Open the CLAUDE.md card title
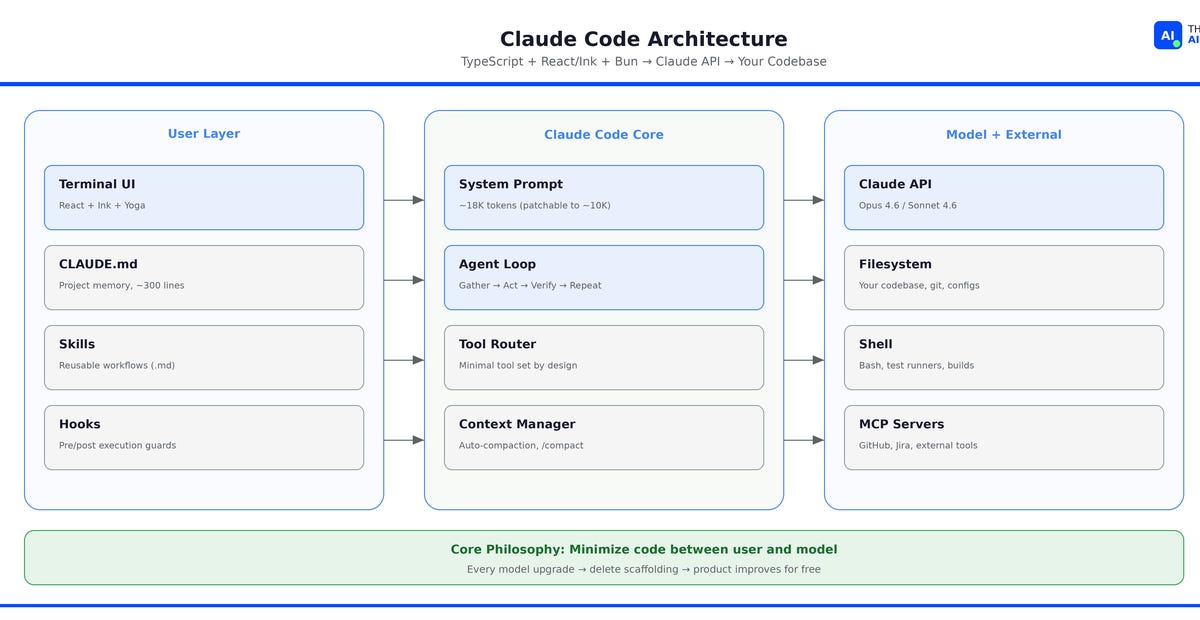This screenshot has height=620, width=1200. 98,264
